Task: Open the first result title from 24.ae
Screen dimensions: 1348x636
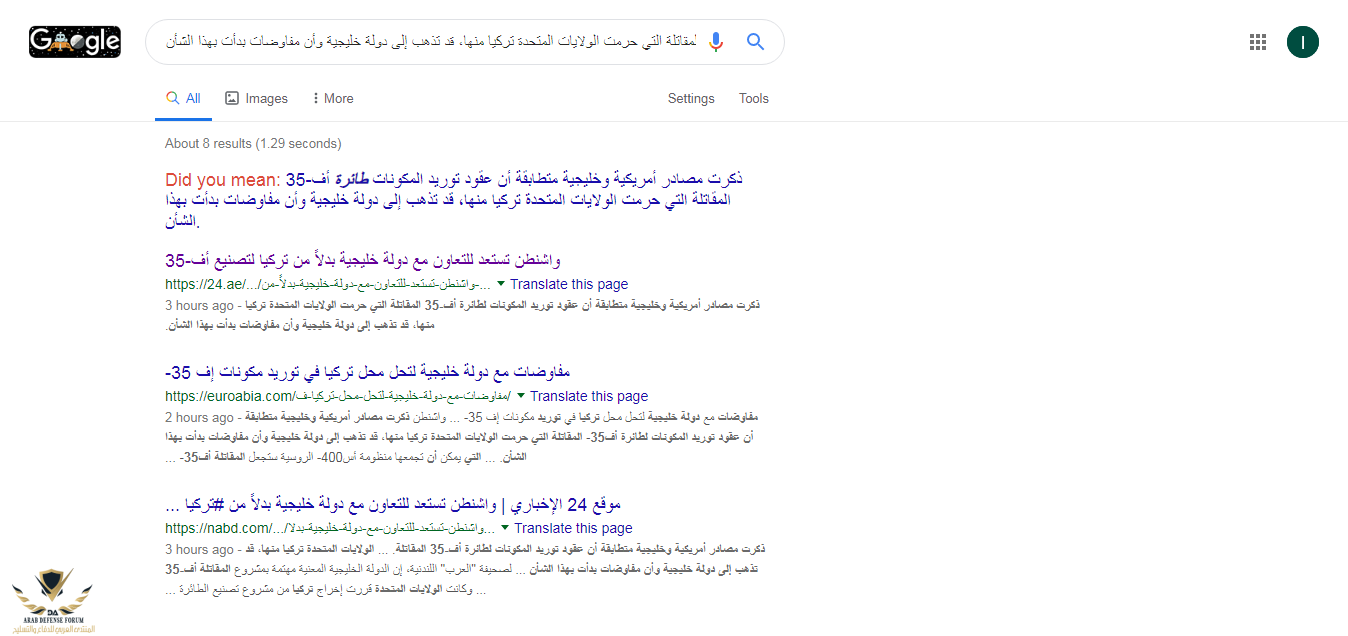Action: point(368,261)
